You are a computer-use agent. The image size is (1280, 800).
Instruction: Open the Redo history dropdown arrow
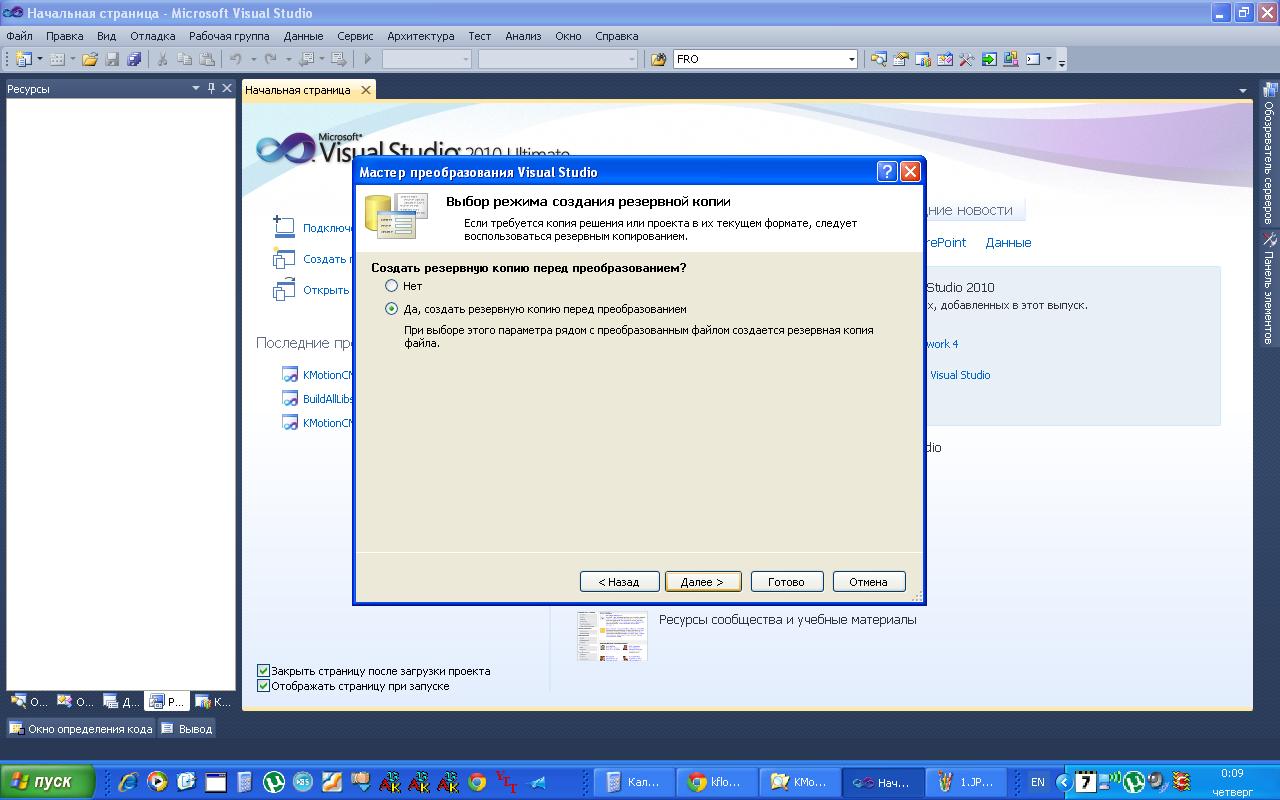(x=288, y=59)
